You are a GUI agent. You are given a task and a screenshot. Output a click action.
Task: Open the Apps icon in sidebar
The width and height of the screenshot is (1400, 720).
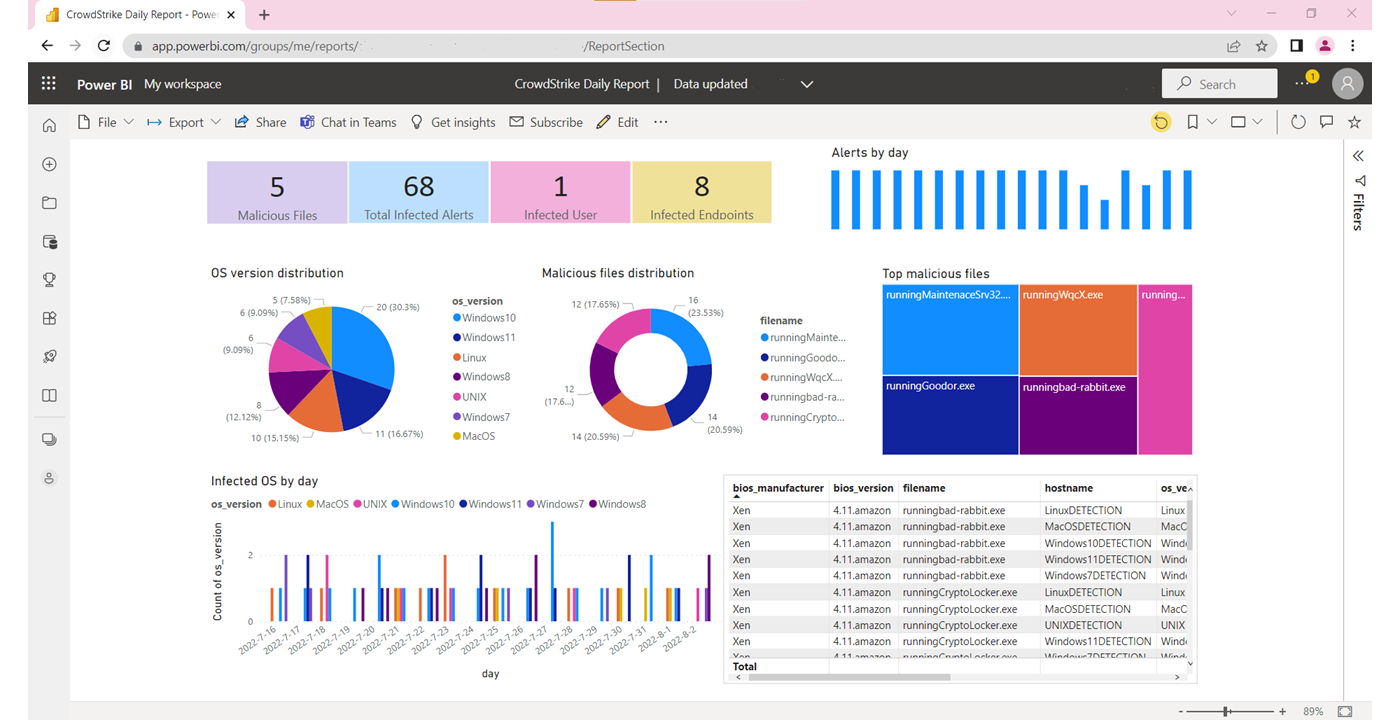(x=49, y=318)
